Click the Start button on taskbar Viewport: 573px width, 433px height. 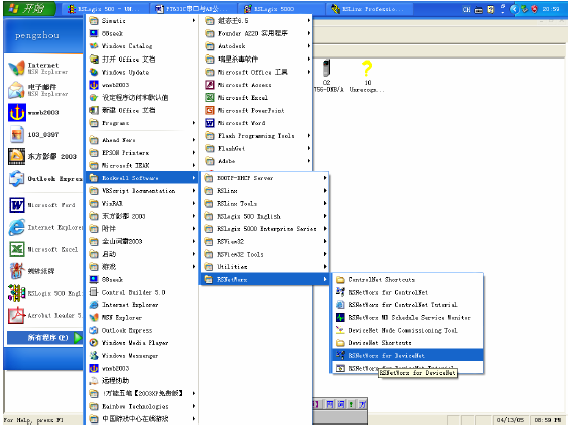coord(29,8)
